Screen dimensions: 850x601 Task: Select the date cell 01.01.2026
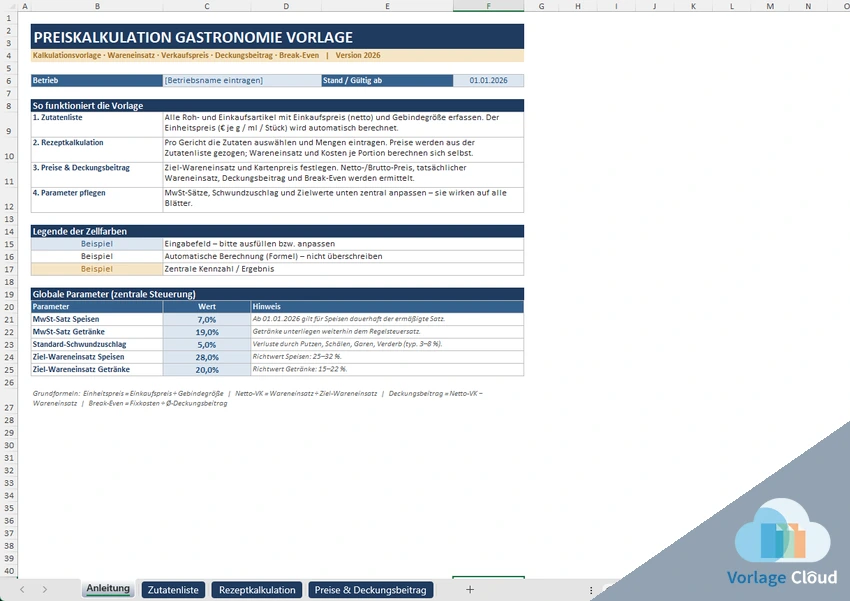[488, 80]
